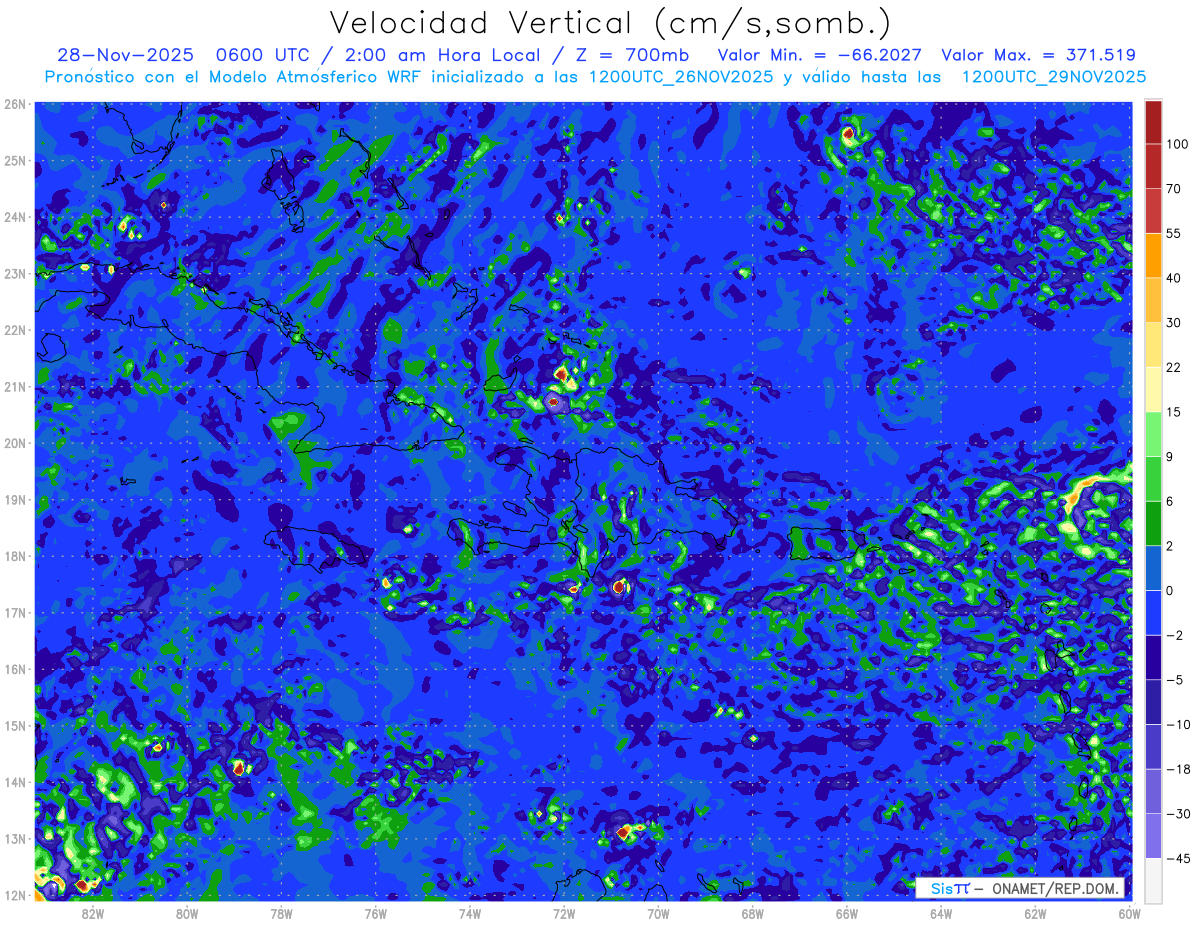This screenshot has width=1200, height=927.
Task: Click the colorbar label 9
Action: (1171, 456)
